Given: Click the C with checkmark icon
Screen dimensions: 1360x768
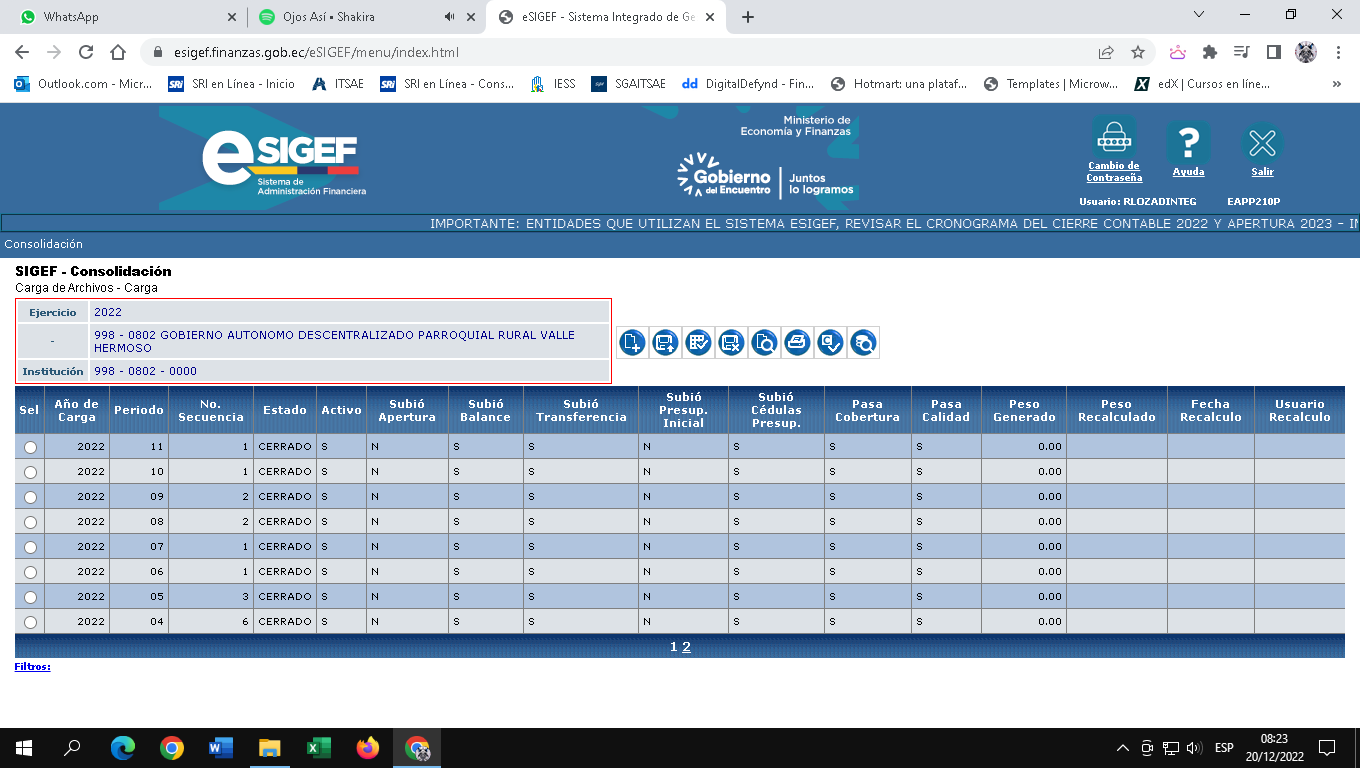Looking at the screenshot, I should [830, 343].
